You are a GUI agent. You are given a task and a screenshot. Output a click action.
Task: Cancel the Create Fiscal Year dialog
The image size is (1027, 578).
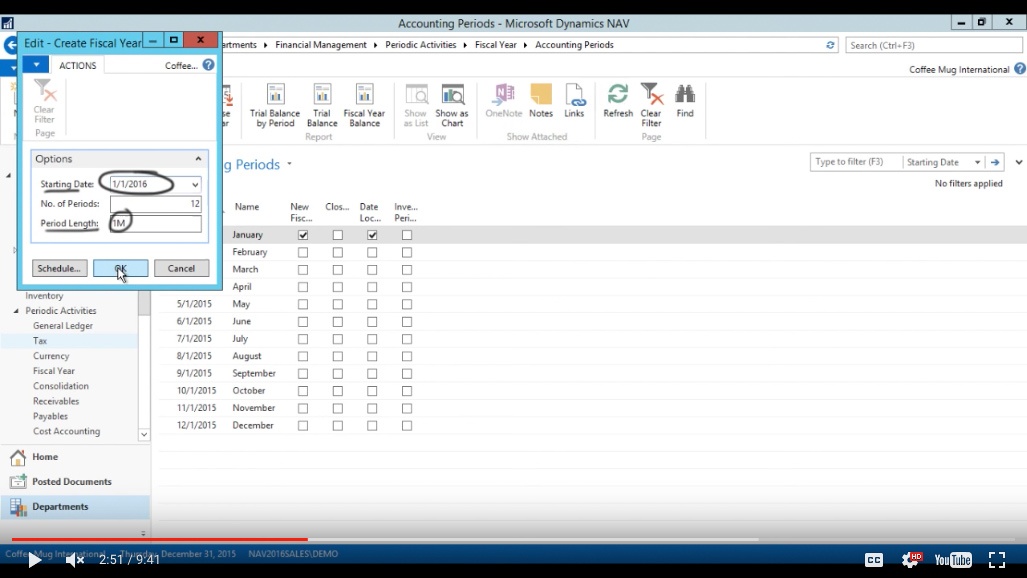click(181, 269)
